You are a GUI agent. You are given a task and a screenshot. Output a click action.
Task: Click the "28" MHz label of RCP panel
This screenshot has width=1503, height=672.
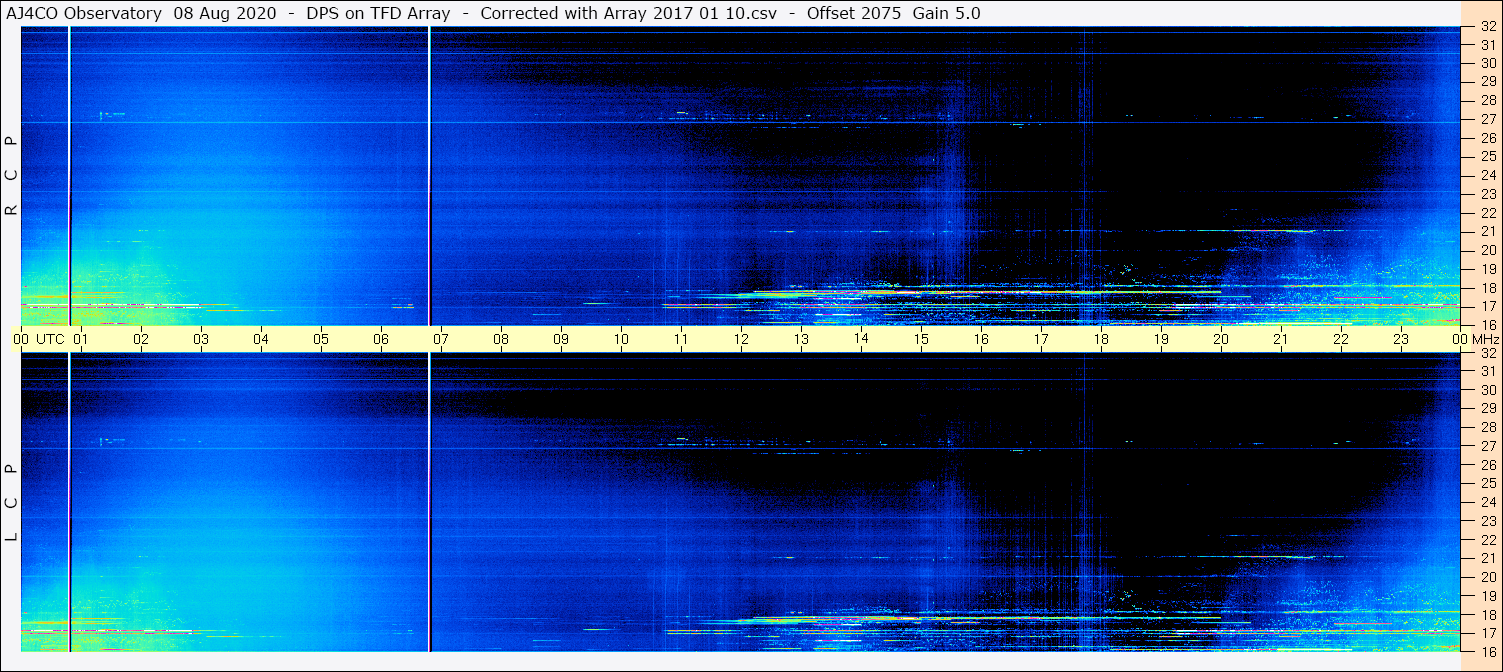(1488, 101)
